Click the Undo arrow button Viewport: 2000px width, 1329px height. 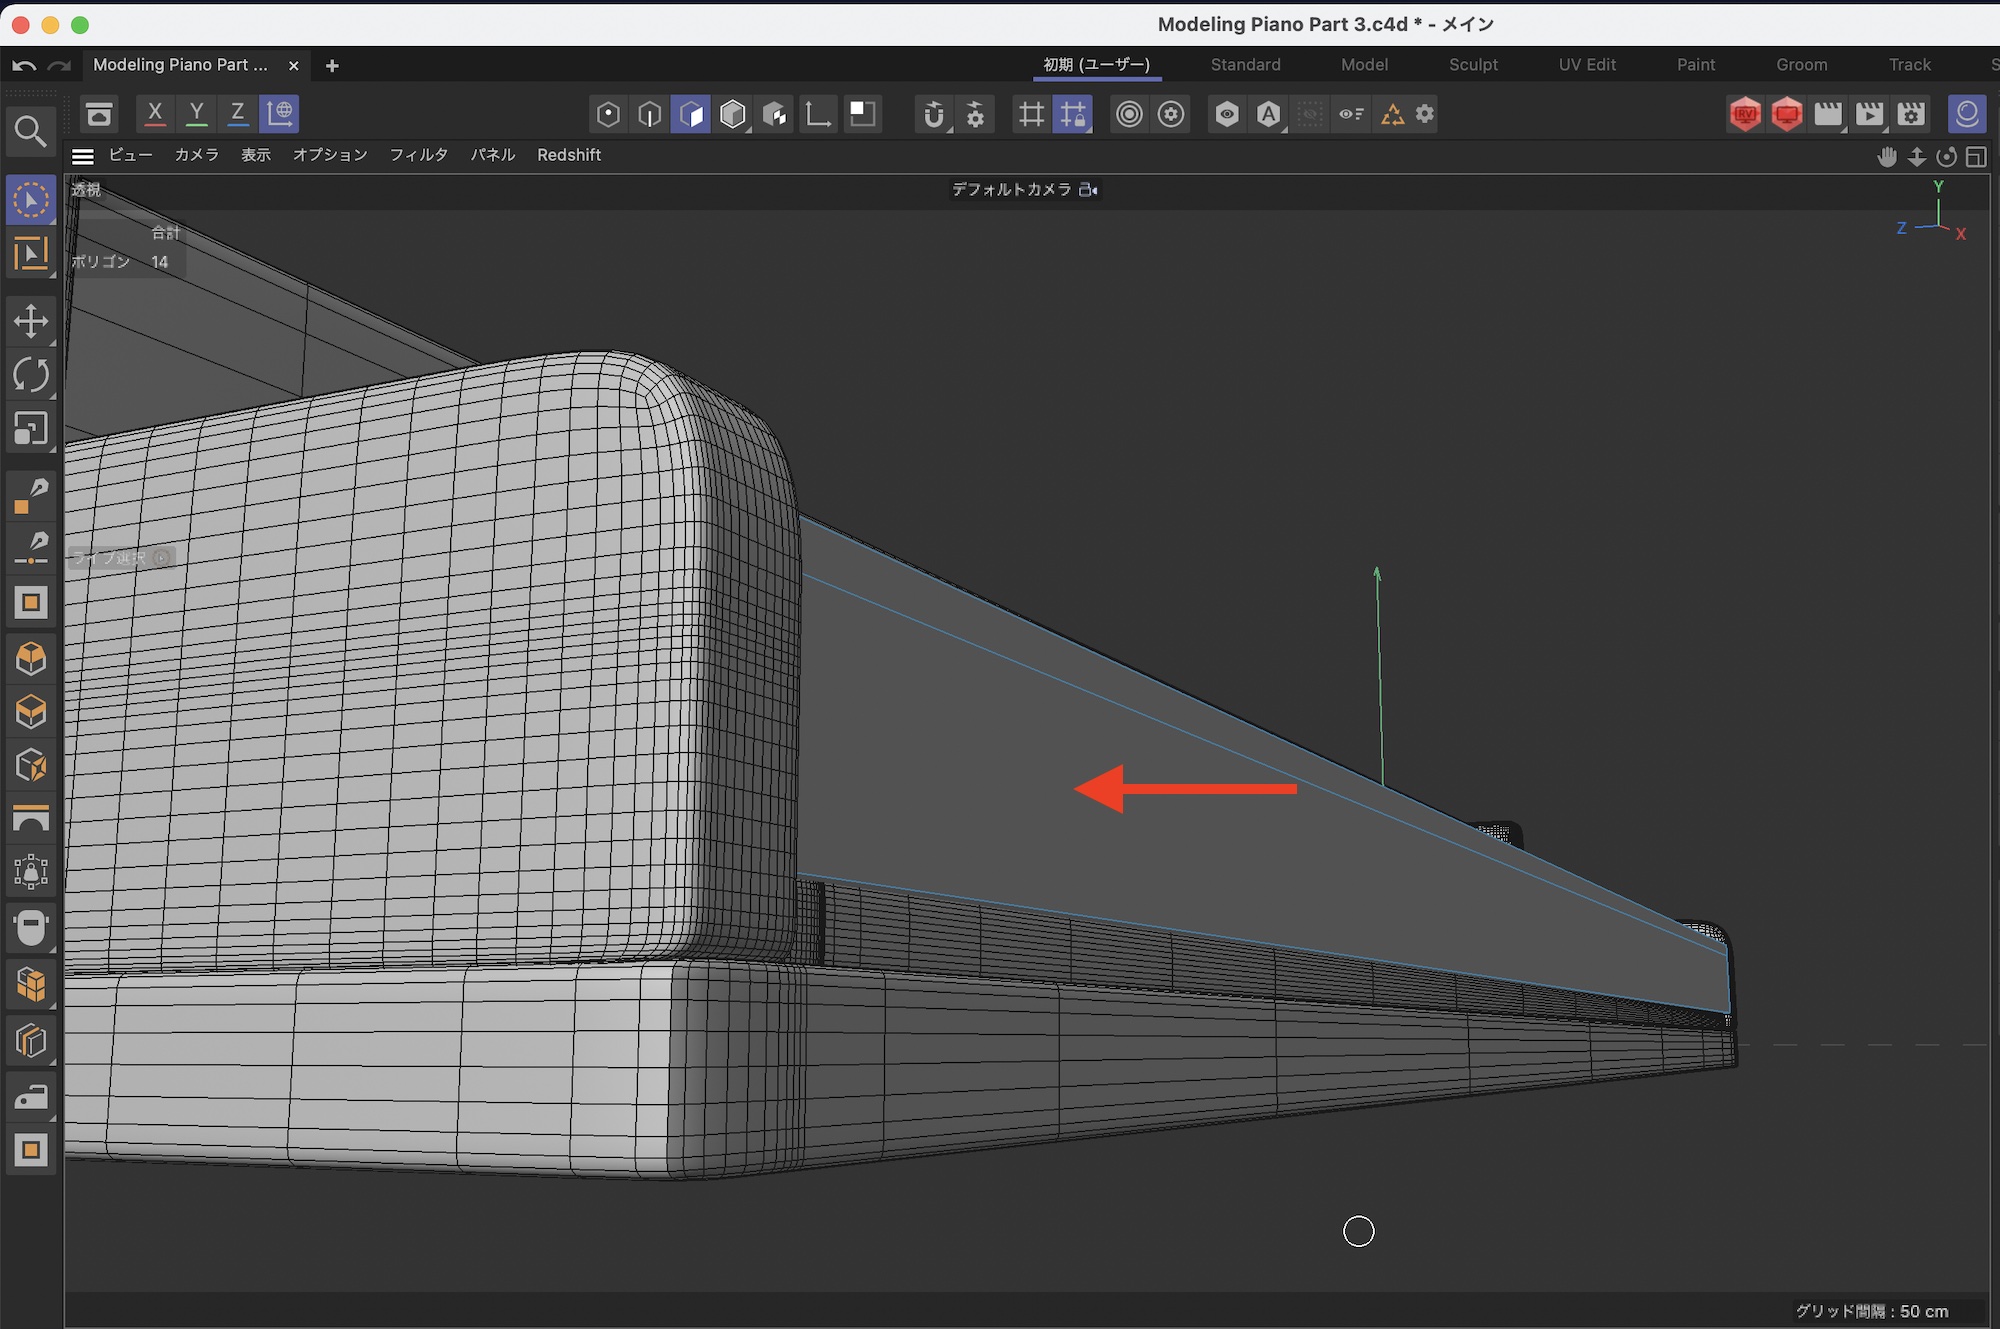tap(24, 66)
